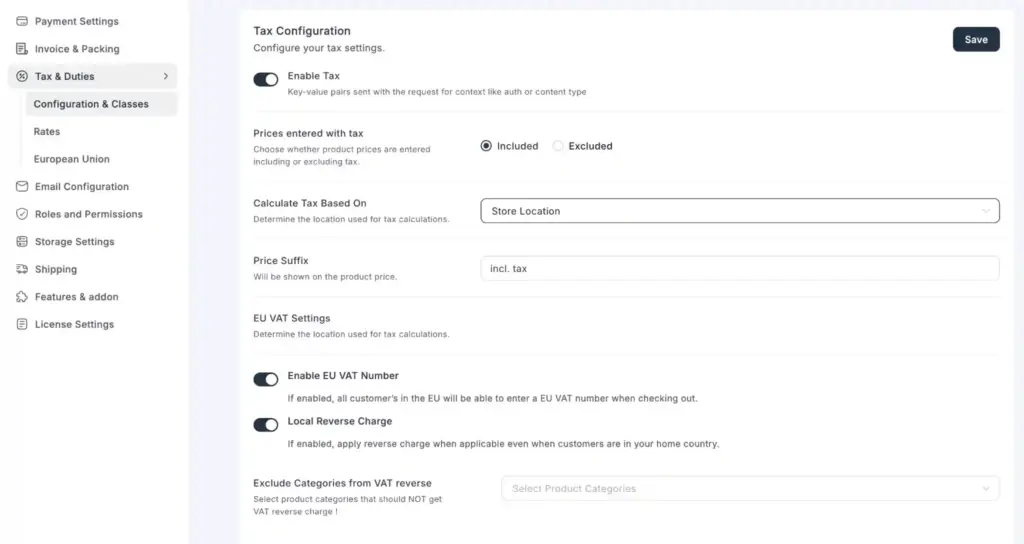Image resolution: width=1024 pixels, height=544 pixels.
Task: Click the Features & addon puzzle icon
Action: (22, 296)
